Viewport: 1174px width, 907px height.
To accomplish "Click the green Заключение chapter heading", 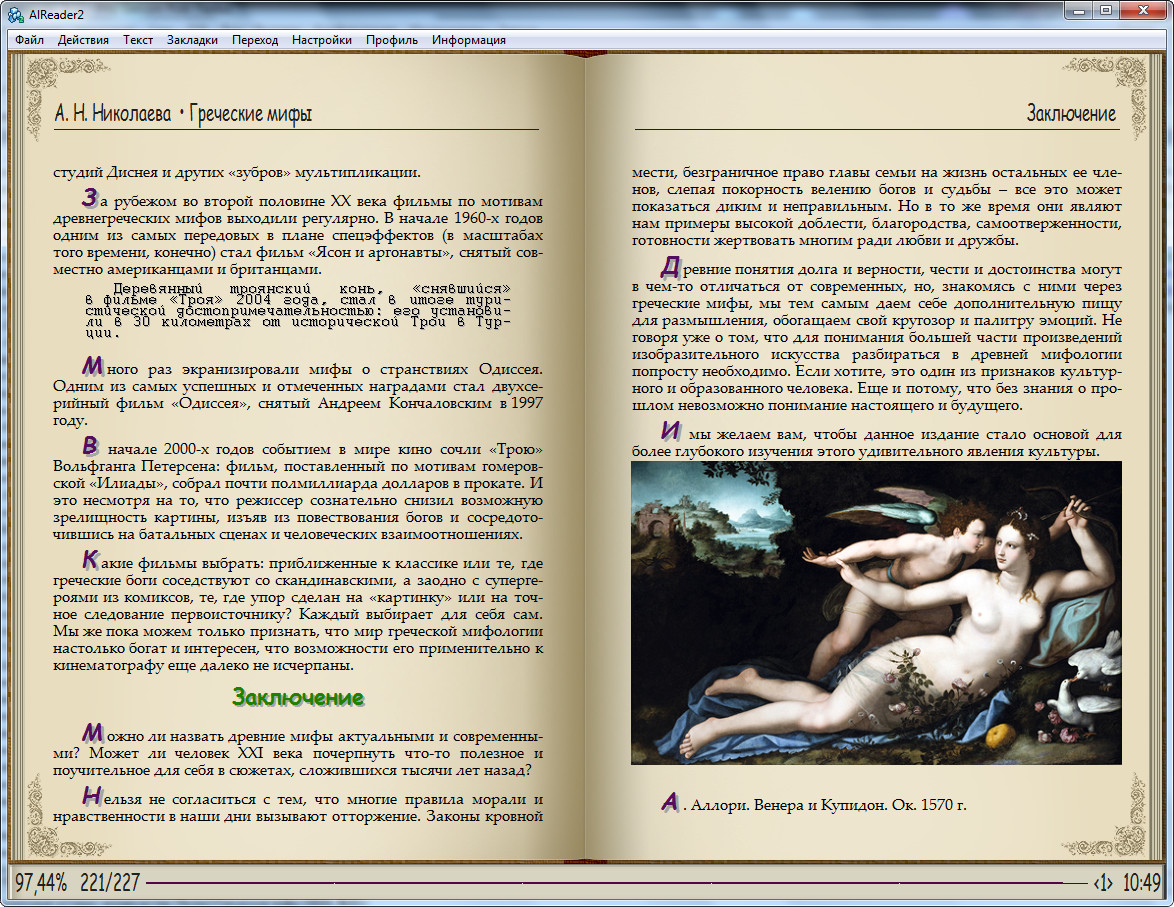I will (x=298, y=697).
